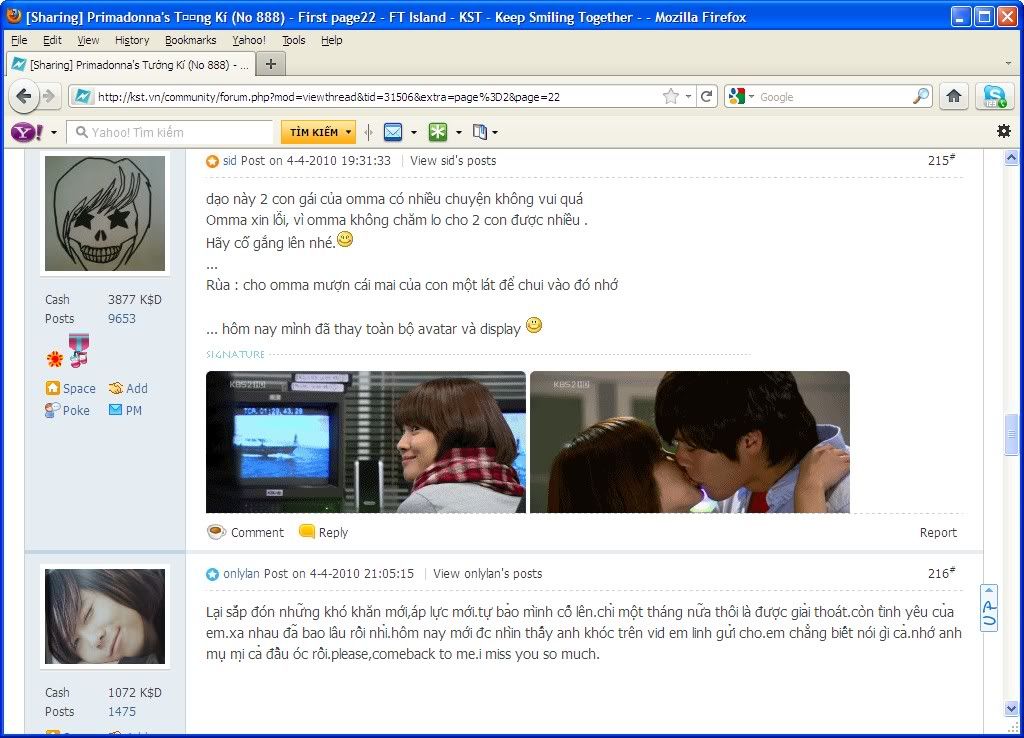Open the Help menu
The height and width of the screenshot is (738, 1024).
332,40
